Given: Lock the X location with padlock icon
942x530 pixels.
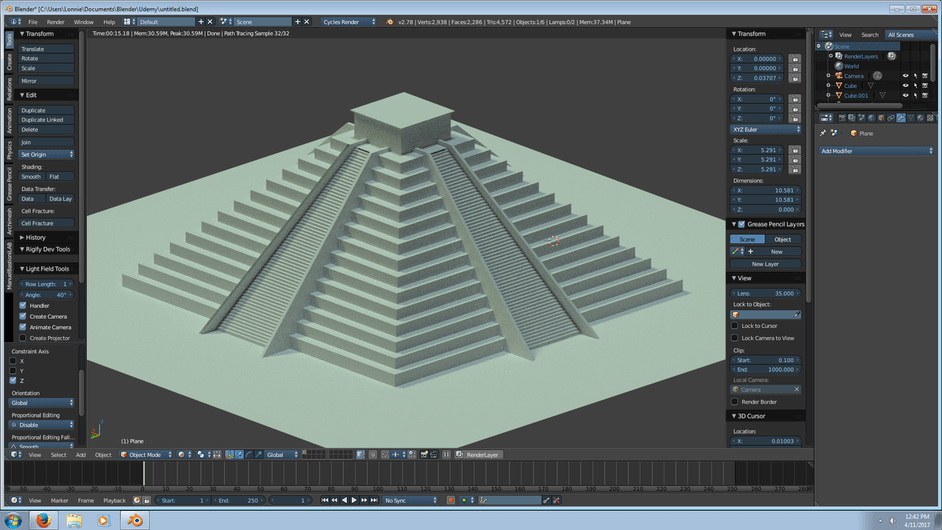Looking at the screenshot, I should tap(795, 59).
